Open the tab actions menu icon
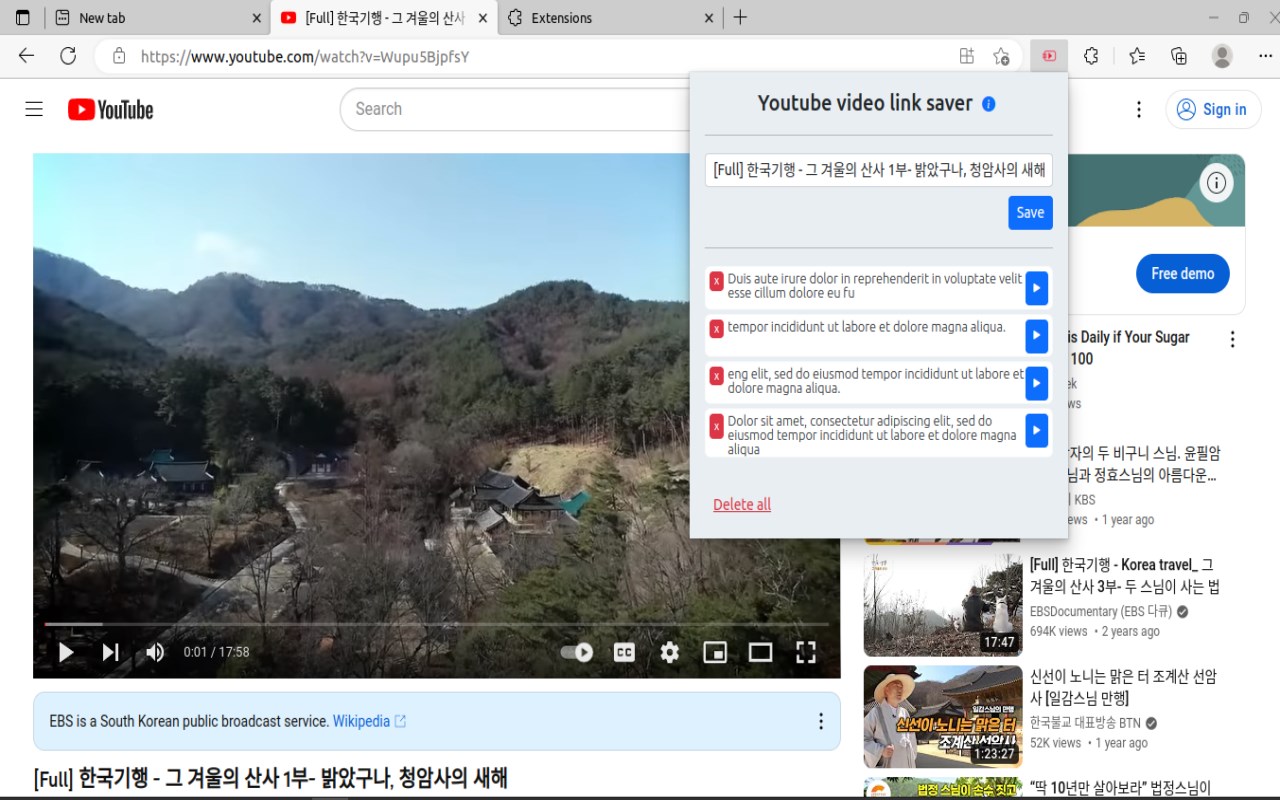 tap(22, 17)
